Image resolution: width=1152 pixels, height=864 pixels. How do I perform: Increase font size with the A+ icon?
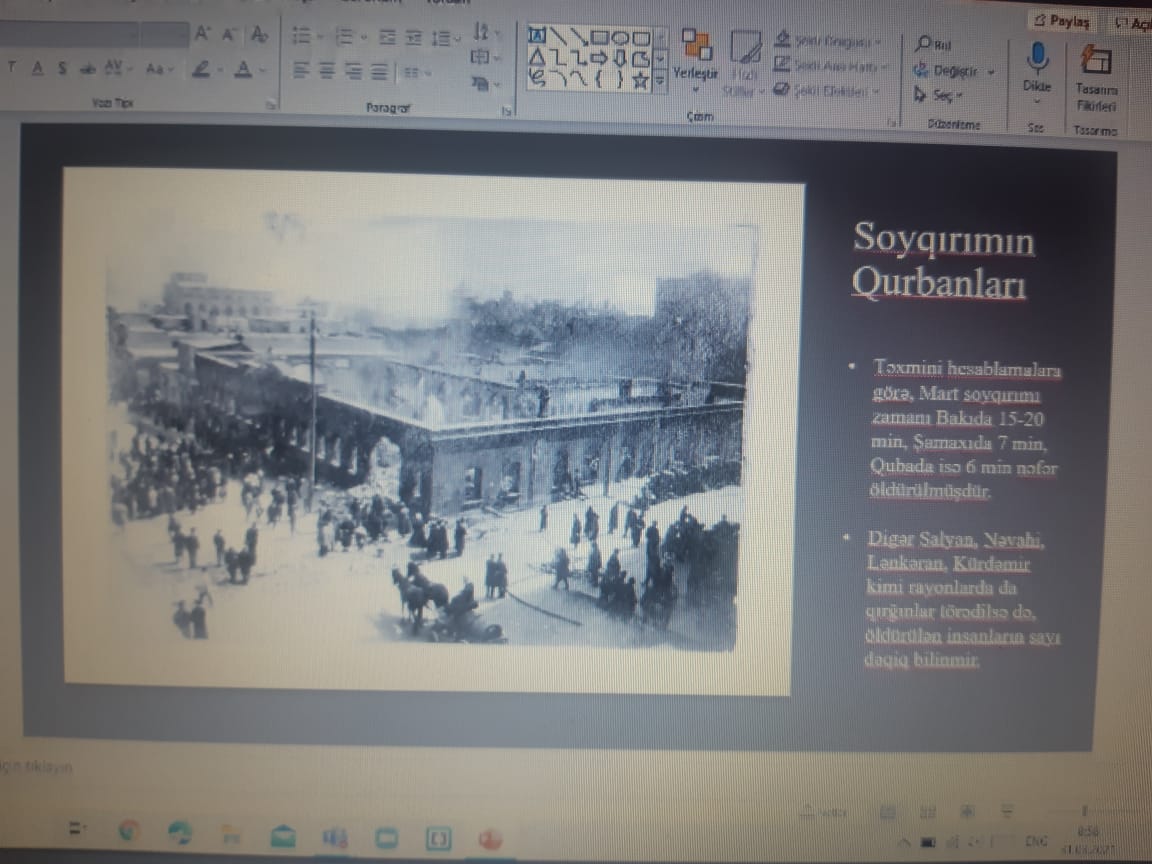point(202,33)
